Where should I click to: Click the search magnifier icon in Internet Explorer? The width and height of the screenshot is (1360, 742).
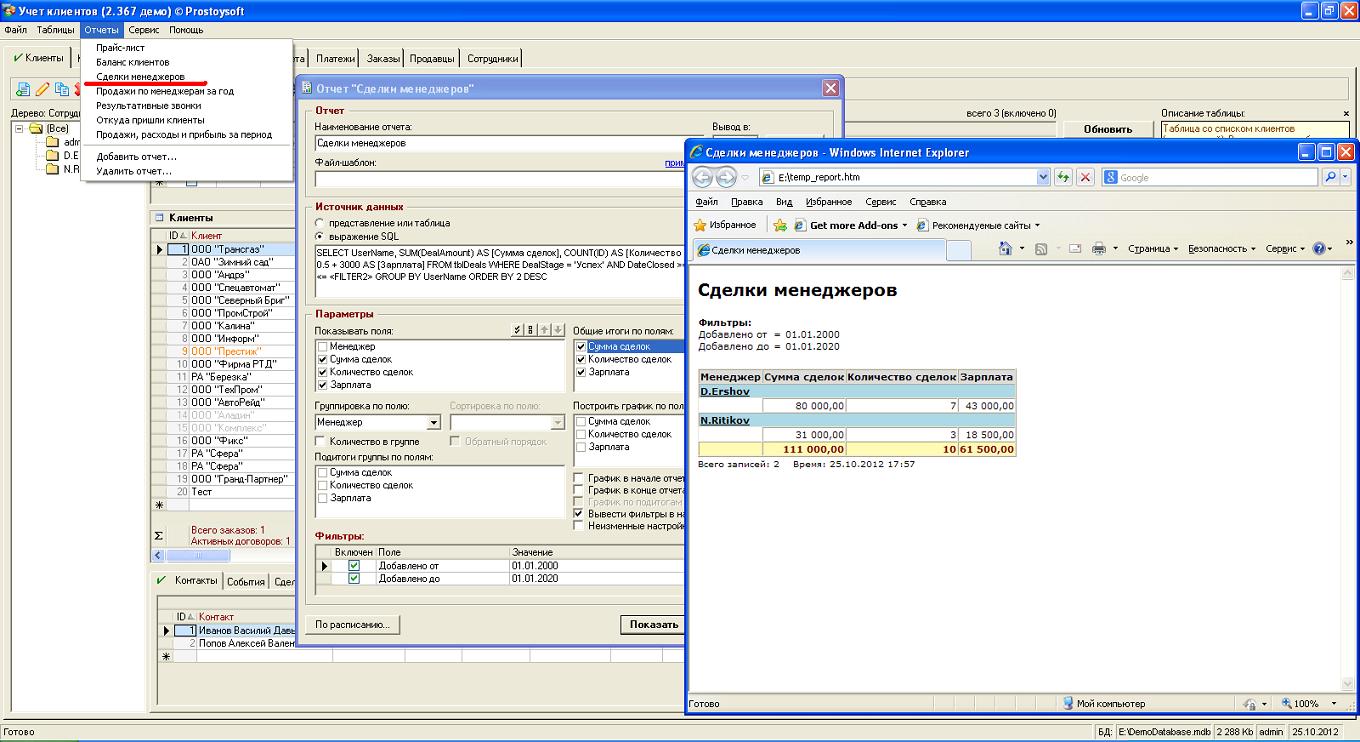(1330, 177)
